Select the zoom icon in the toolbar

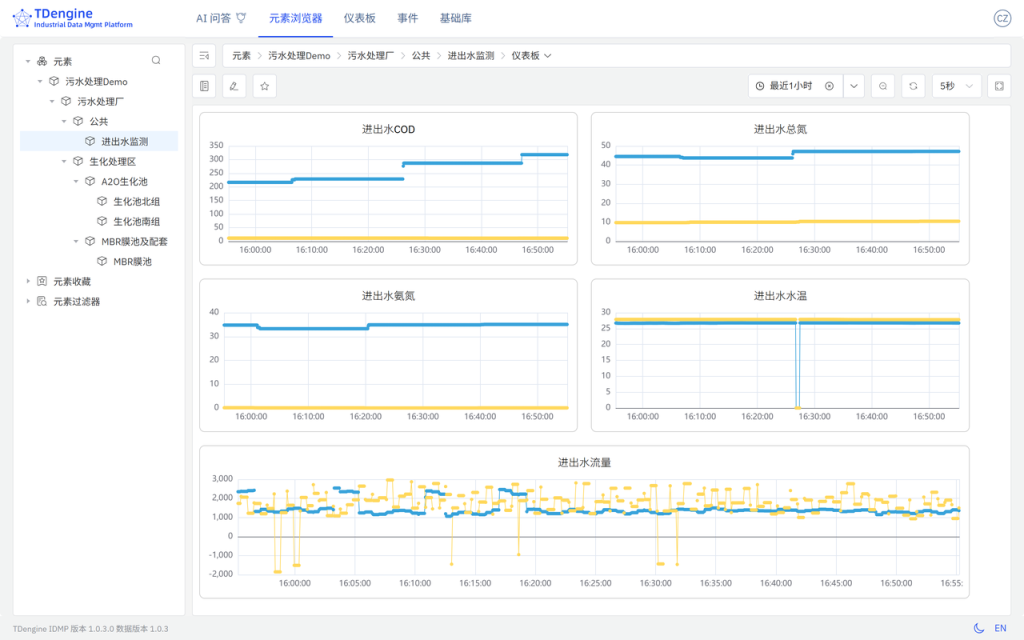tap(882, 86)
